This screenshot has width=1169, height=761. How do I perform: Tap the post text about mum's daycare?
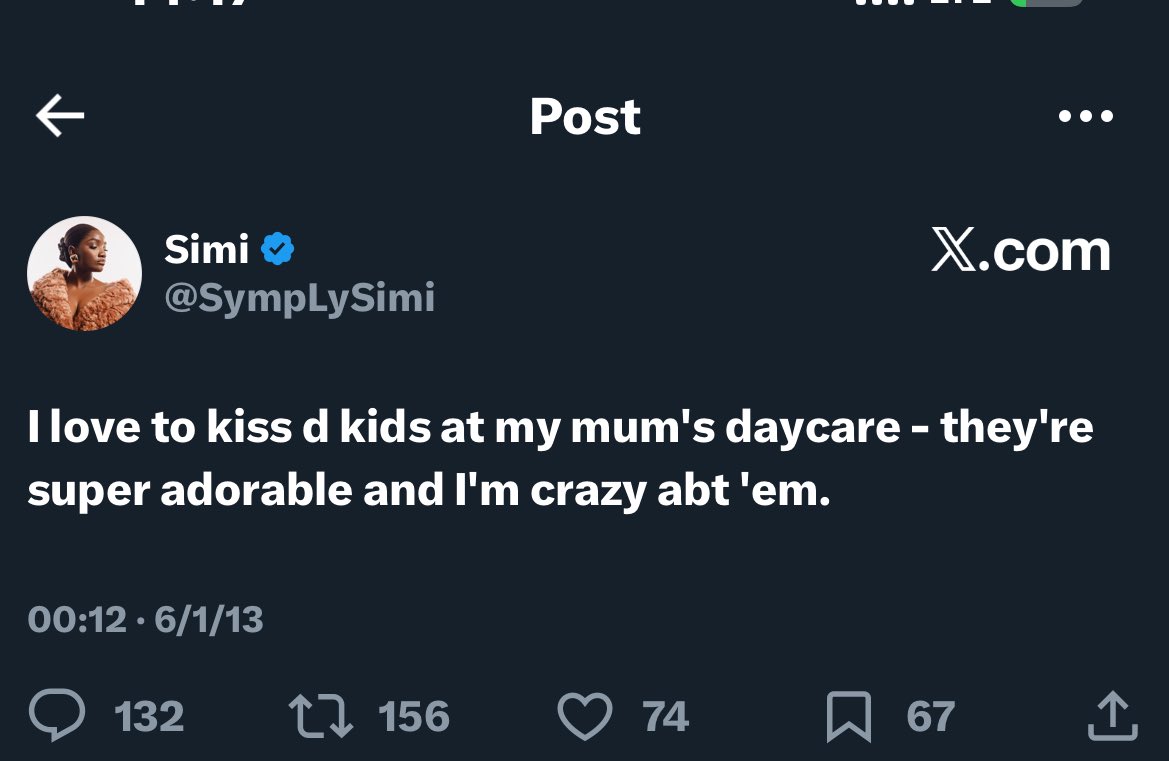tap(560, 459)
